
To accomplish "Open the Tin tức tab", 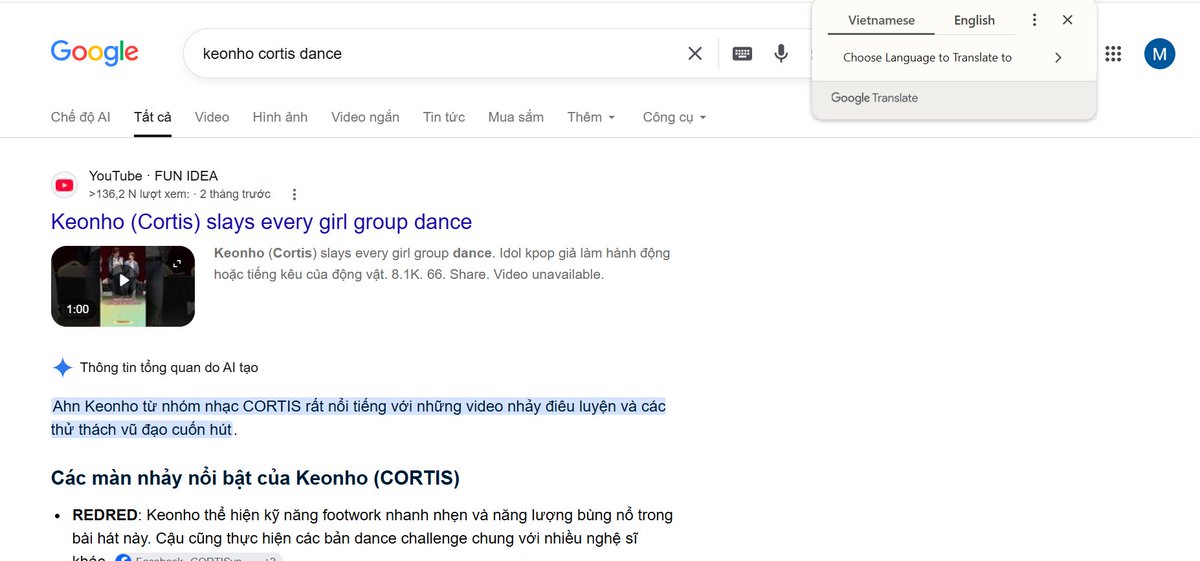I will [444, 117].
